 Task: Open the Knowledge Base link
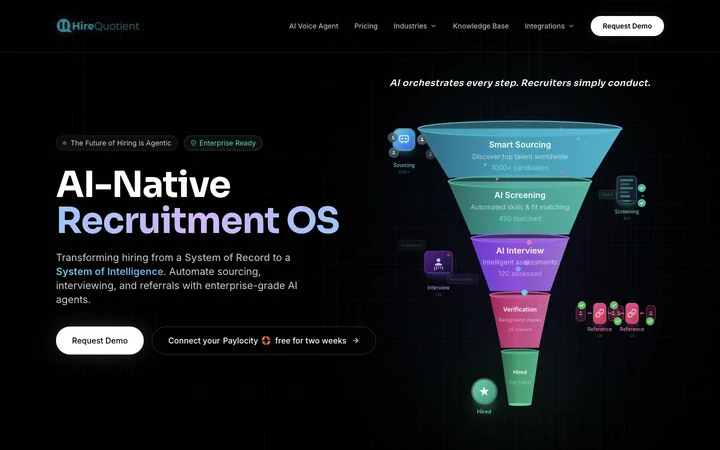[481, 26]
